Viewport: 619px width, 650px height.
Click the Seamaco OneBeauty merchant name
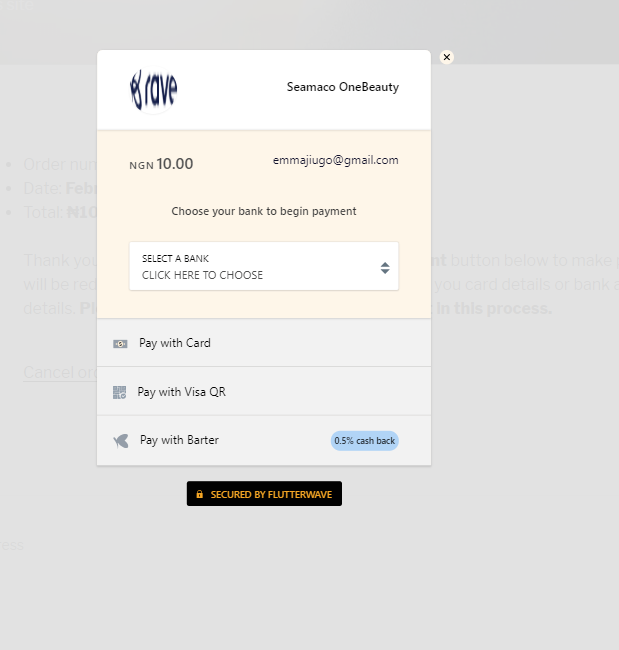(342, 87)
